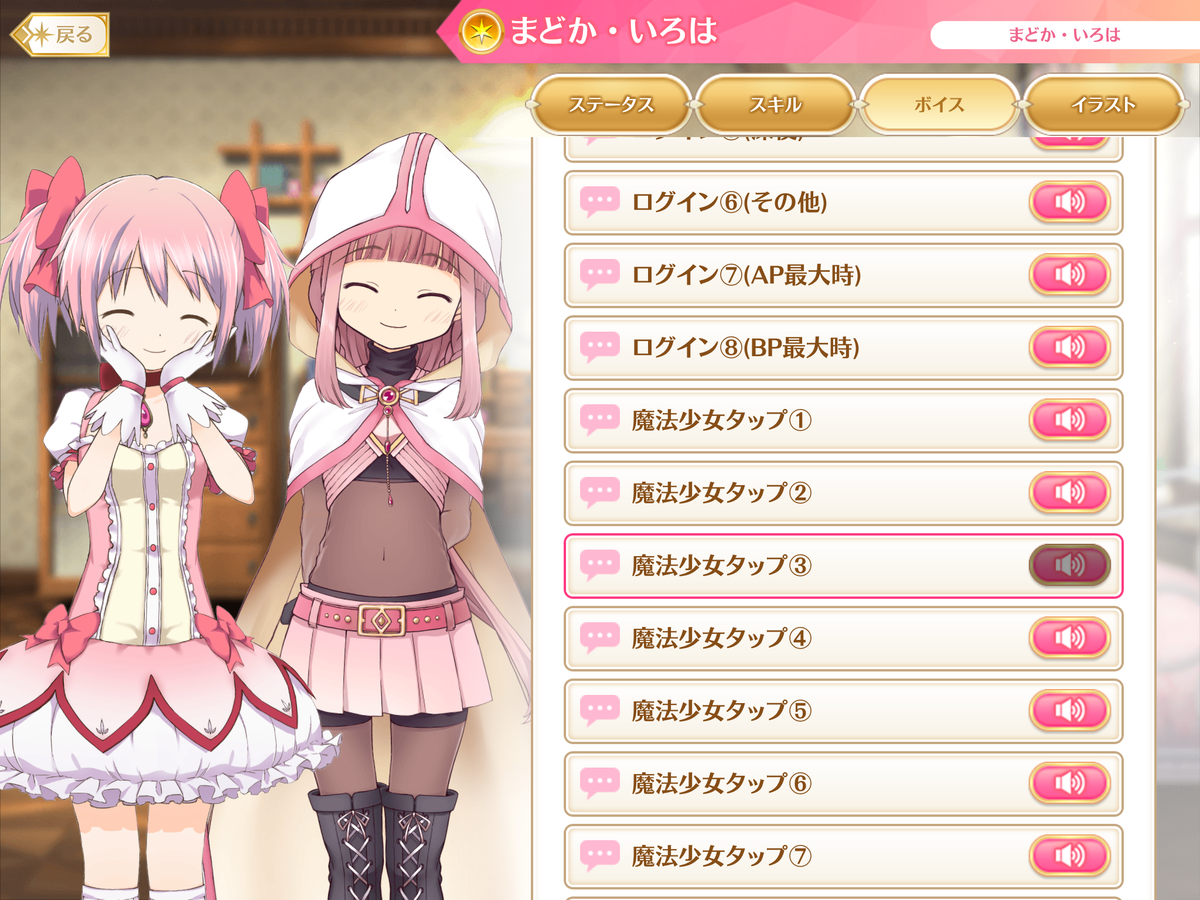
Task: Play voice for 魔法少女タップ⑦
Action: 1069,856
